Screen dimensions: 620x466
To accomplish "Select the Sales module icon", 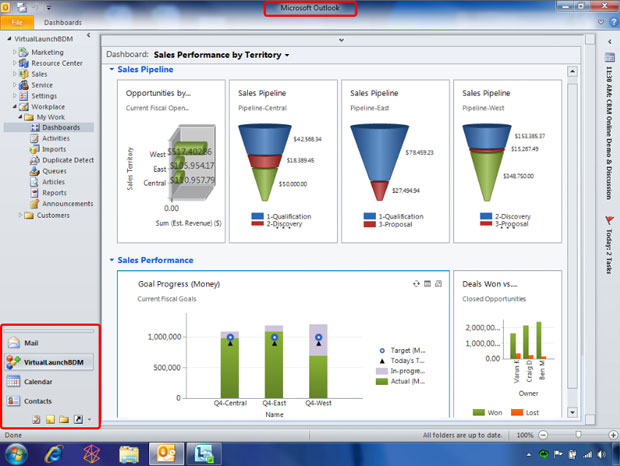I will click(x=24, y=74).
